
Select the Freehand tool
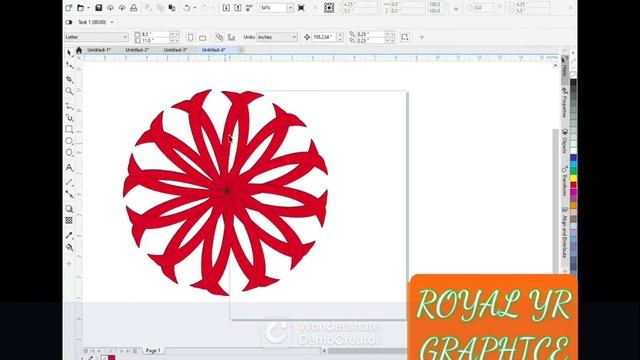pyautogui.click(x=69, y=107)
